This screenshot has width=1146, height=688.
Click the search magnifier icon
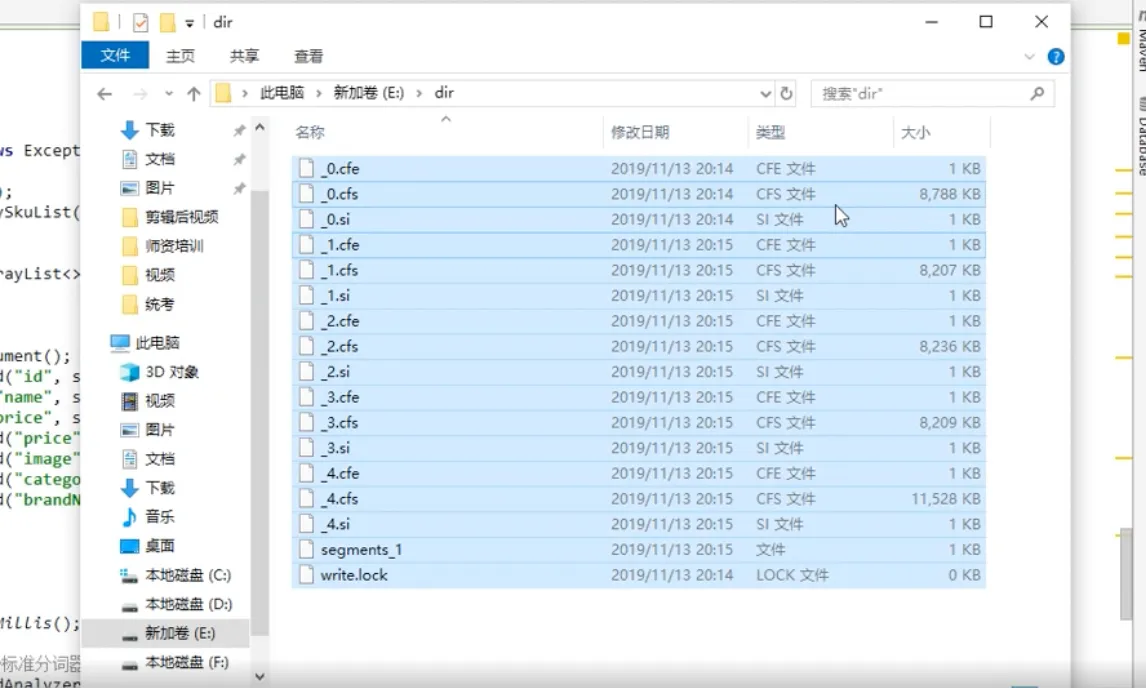pyautogui.click(x=1036, y=94)
